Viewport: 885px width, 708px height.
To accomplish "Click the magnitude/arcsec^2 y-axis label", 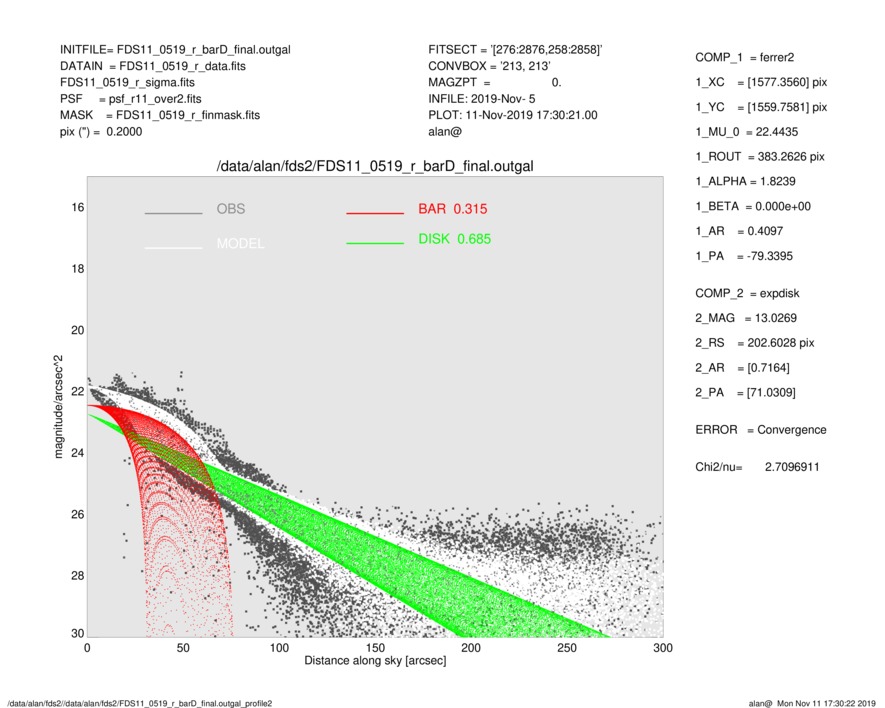I will coord(59,405).
